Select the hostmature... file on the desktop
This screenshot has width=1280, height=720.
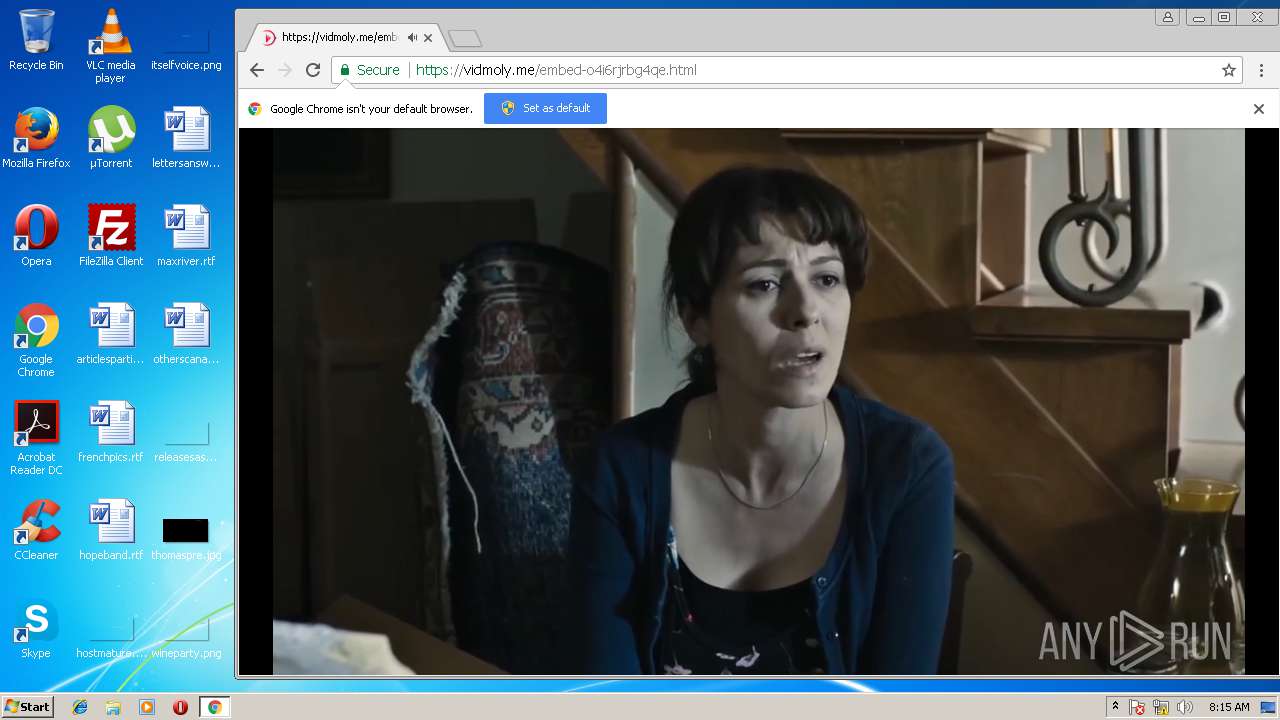[x=110, y=640]
